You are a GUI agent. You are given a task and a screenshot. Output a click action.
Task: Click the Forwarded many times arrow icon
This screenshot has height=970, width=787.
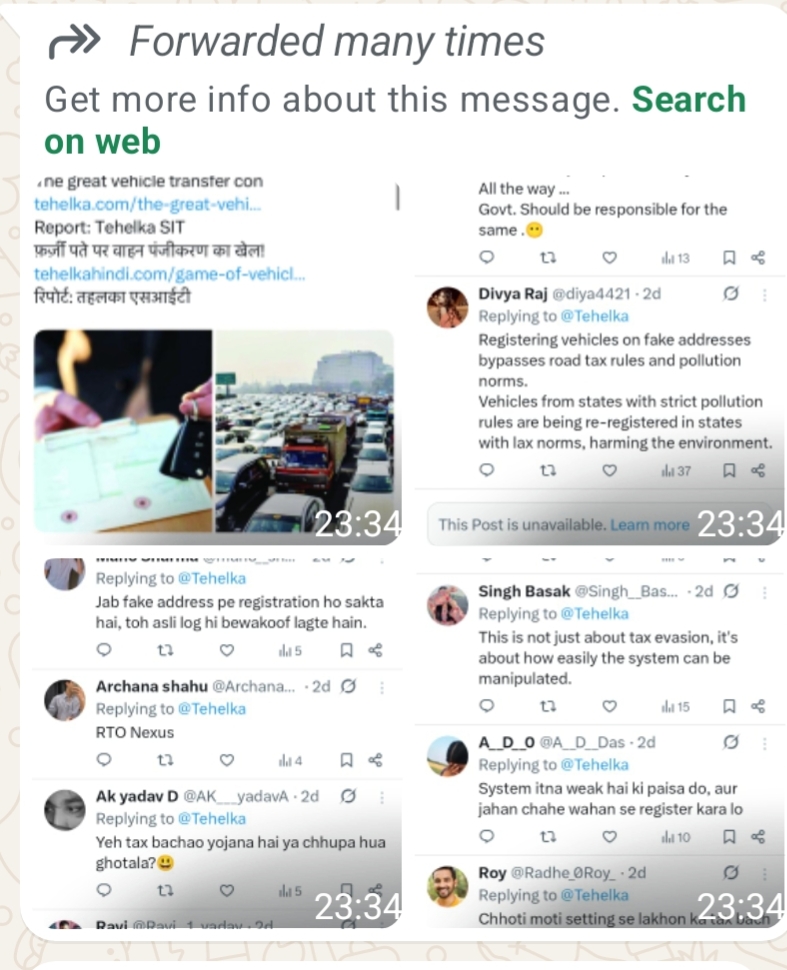click(x=74, y=41)
